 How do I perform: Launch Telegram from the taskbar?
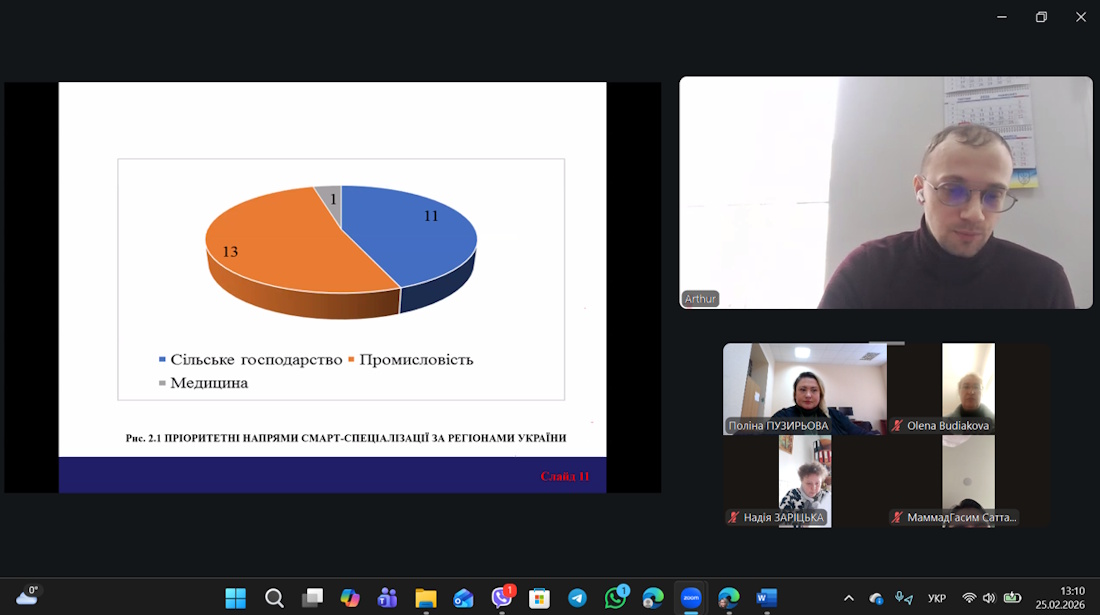(x=577, y=598)
